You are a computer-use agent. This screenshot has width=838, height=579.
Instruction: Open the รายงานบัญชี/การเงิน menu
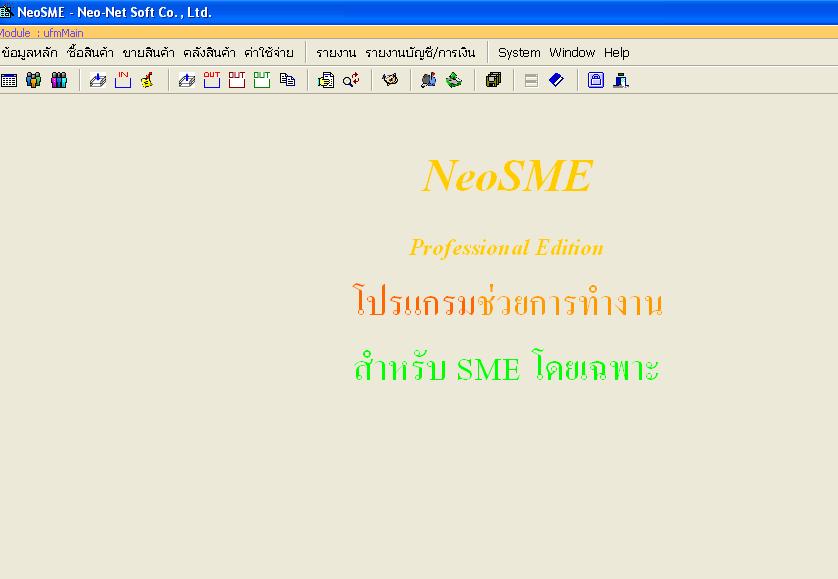(x=420, y=53)
